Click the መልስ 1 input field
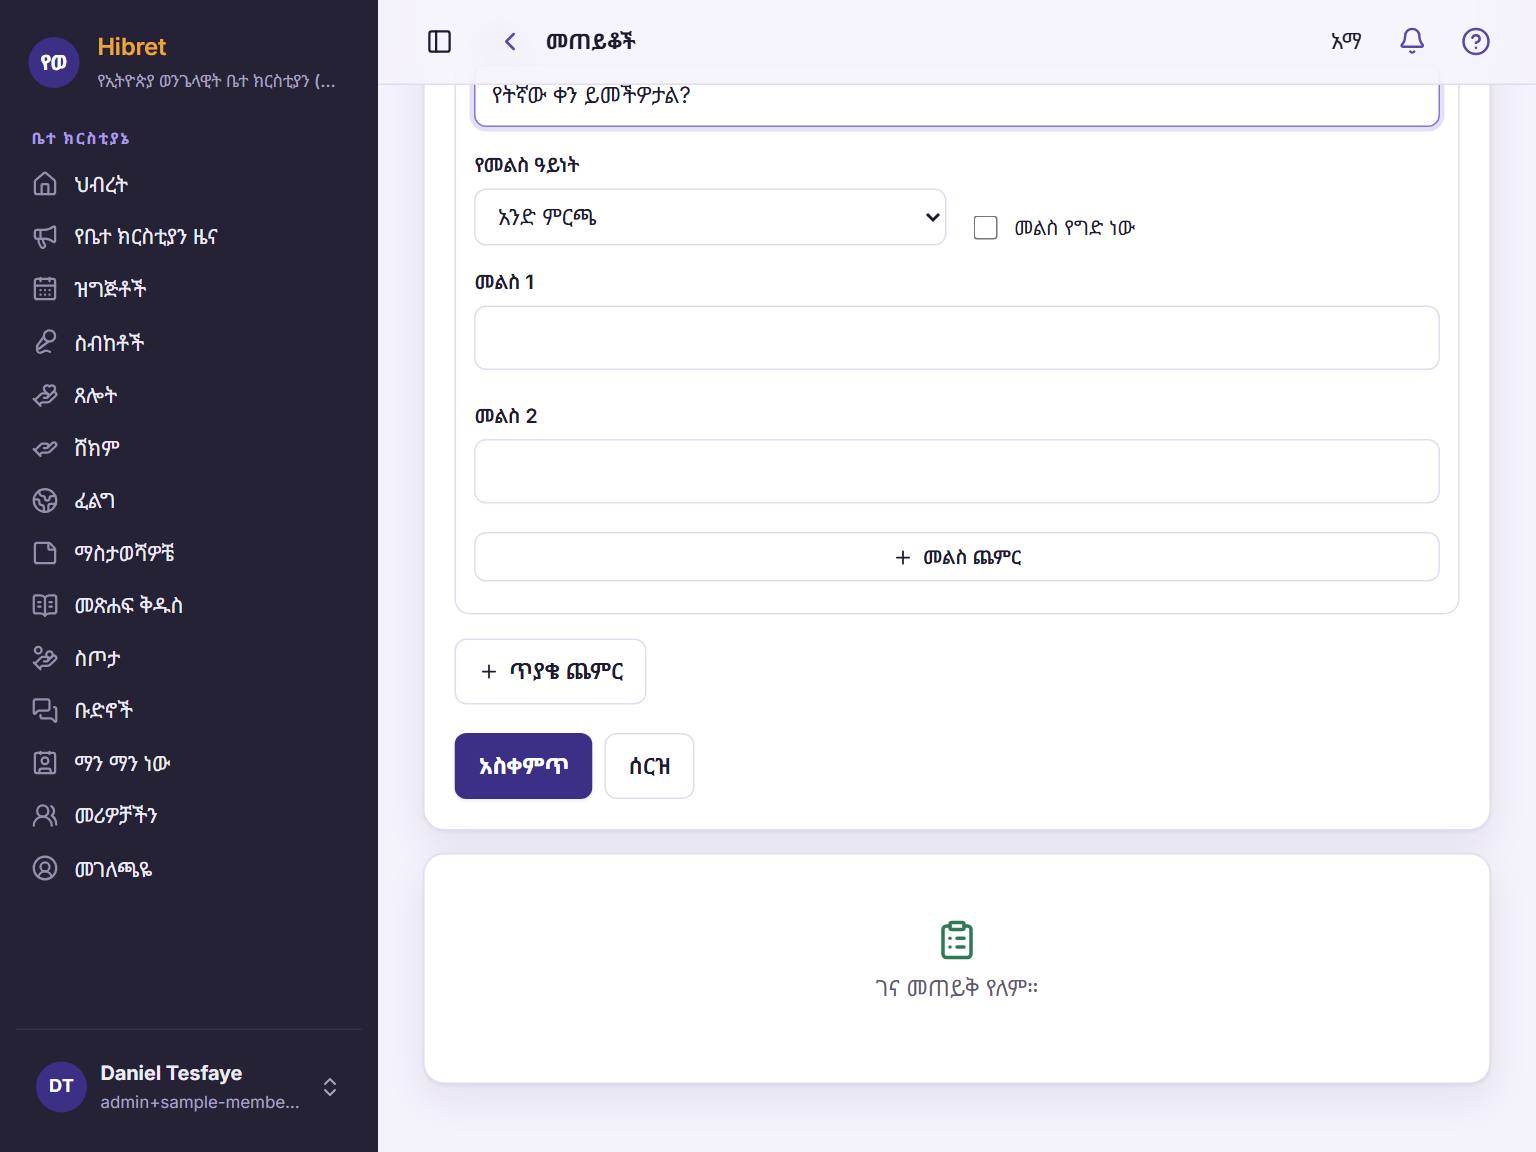Screen dimensions: 1536x1152 point(957,338)
